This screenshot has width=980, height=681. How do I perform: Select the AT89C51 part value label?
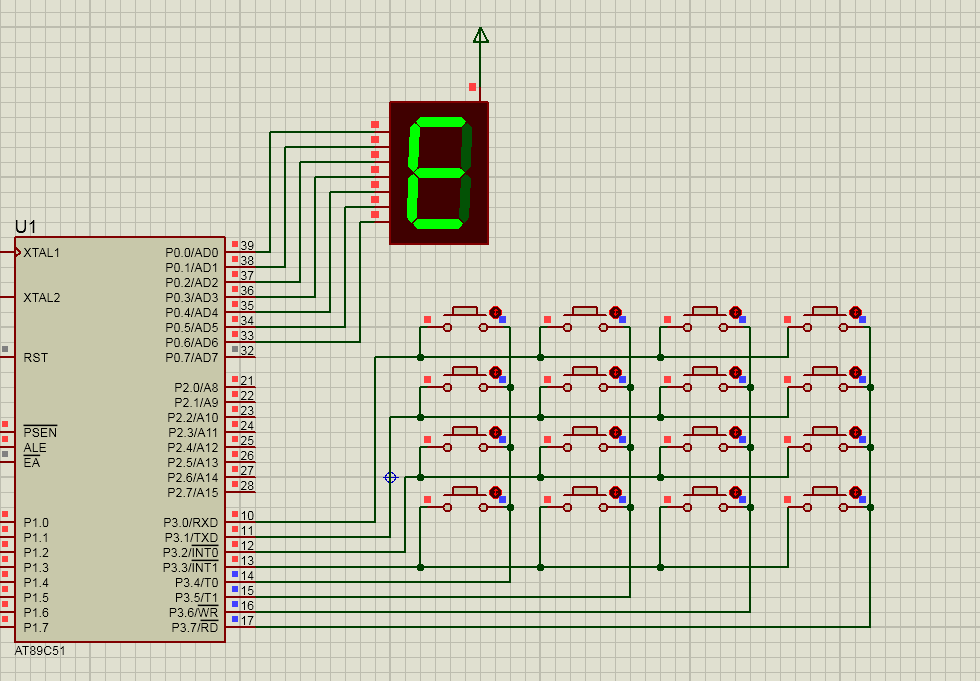(40, 650)
